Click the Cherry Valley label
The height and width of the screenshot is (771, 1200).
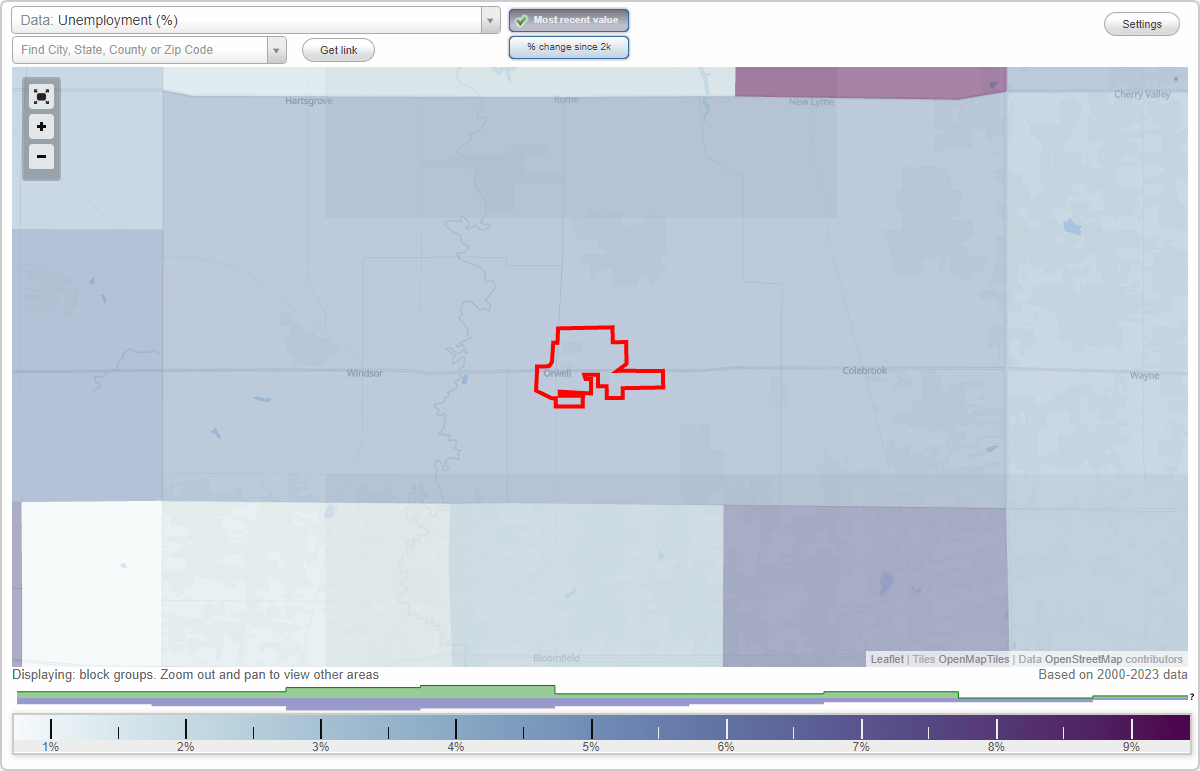1142,94
